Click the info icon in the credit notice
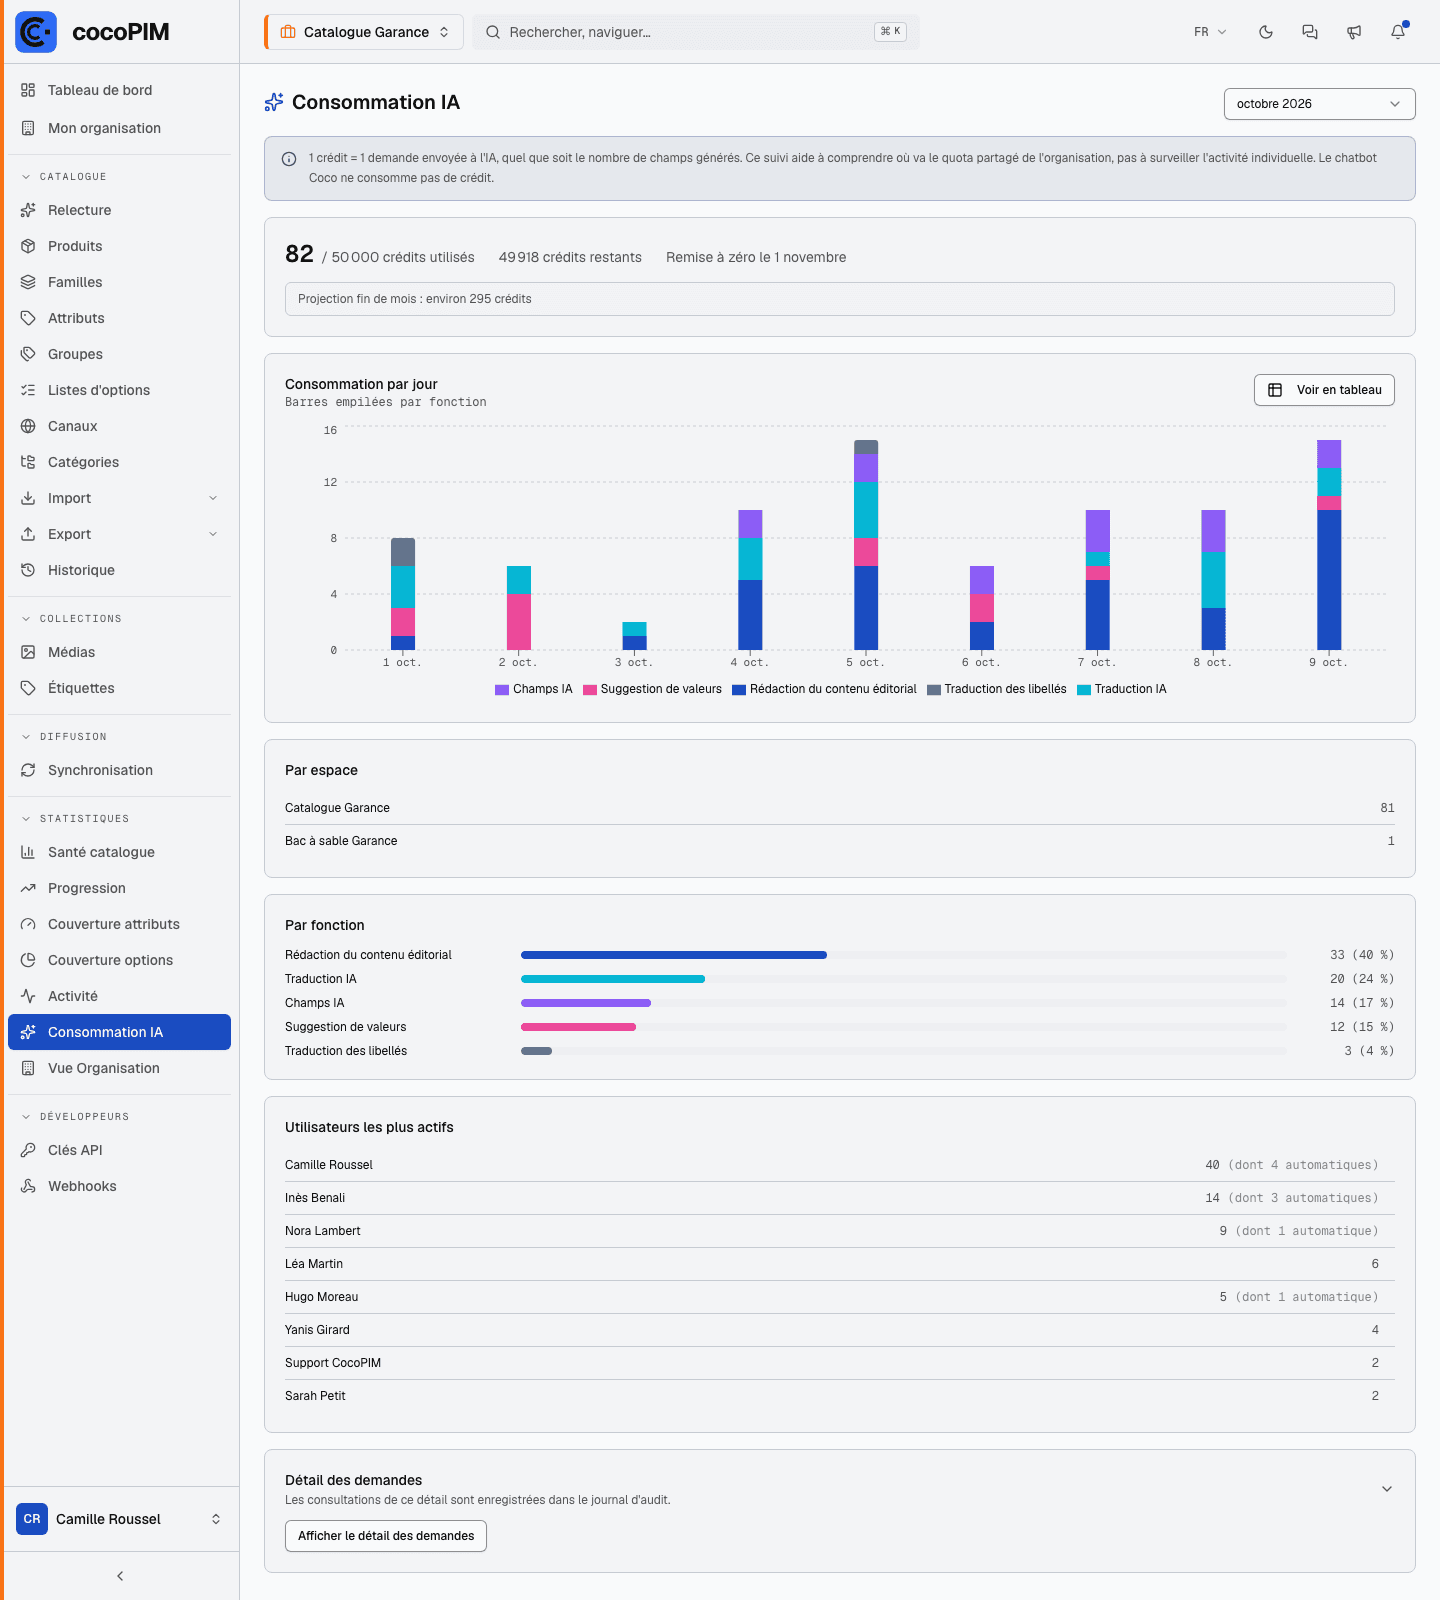Image resolution: width=1440 pixels, height=1600 pixels. pyautogui.click(x=289, y=159)
